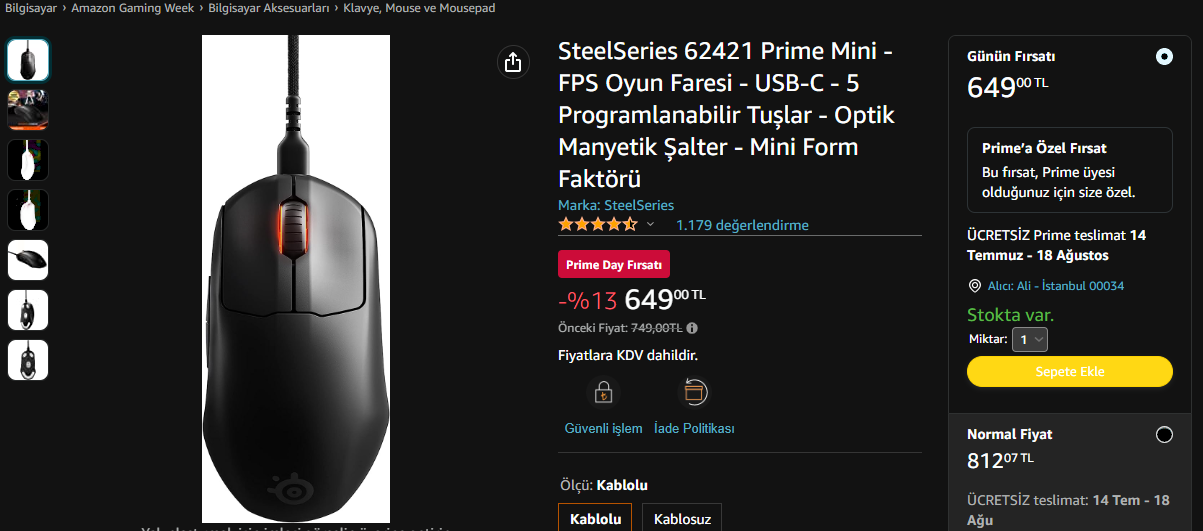Go to the Amazon Gaming Week breadcrumb
Image resolution: width=1203 pixels, height=531 pixels.
(133, 8)
